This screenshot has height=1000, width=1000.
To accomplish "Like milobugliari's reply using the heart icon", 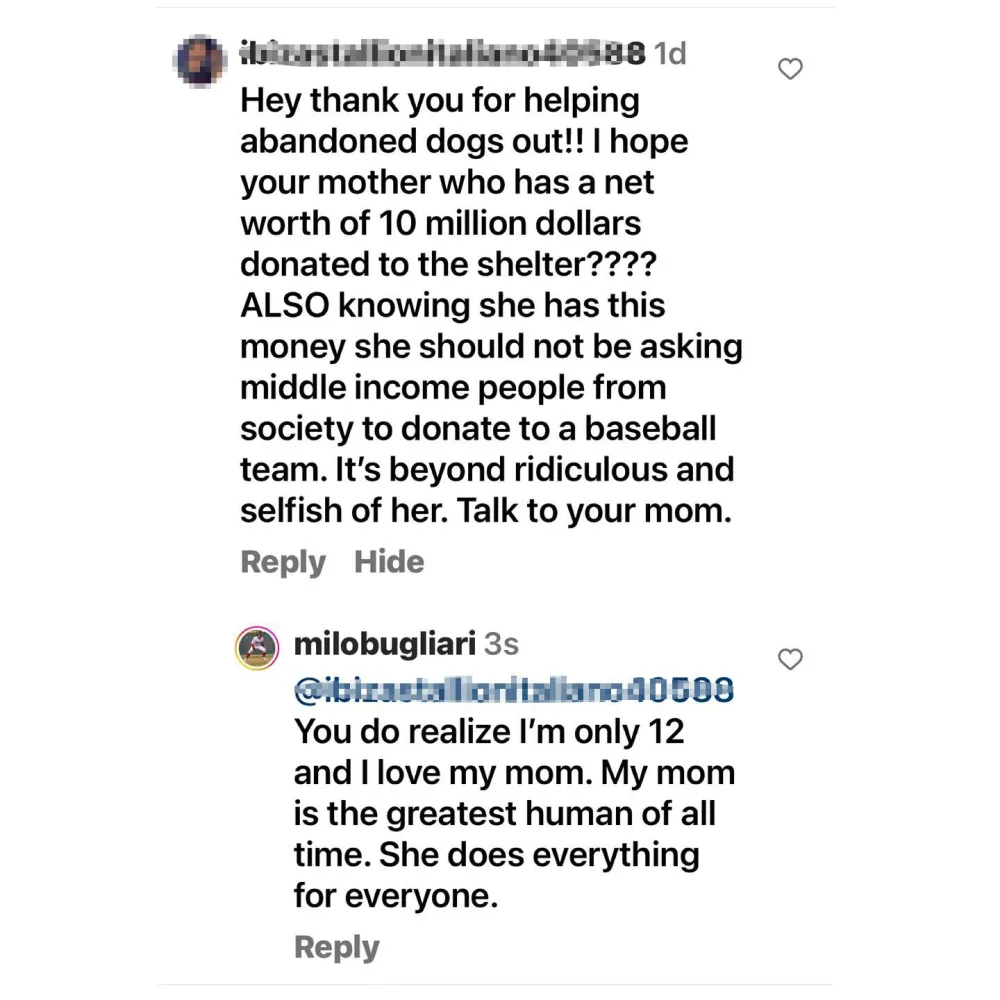I will click(x=790, y=660).
